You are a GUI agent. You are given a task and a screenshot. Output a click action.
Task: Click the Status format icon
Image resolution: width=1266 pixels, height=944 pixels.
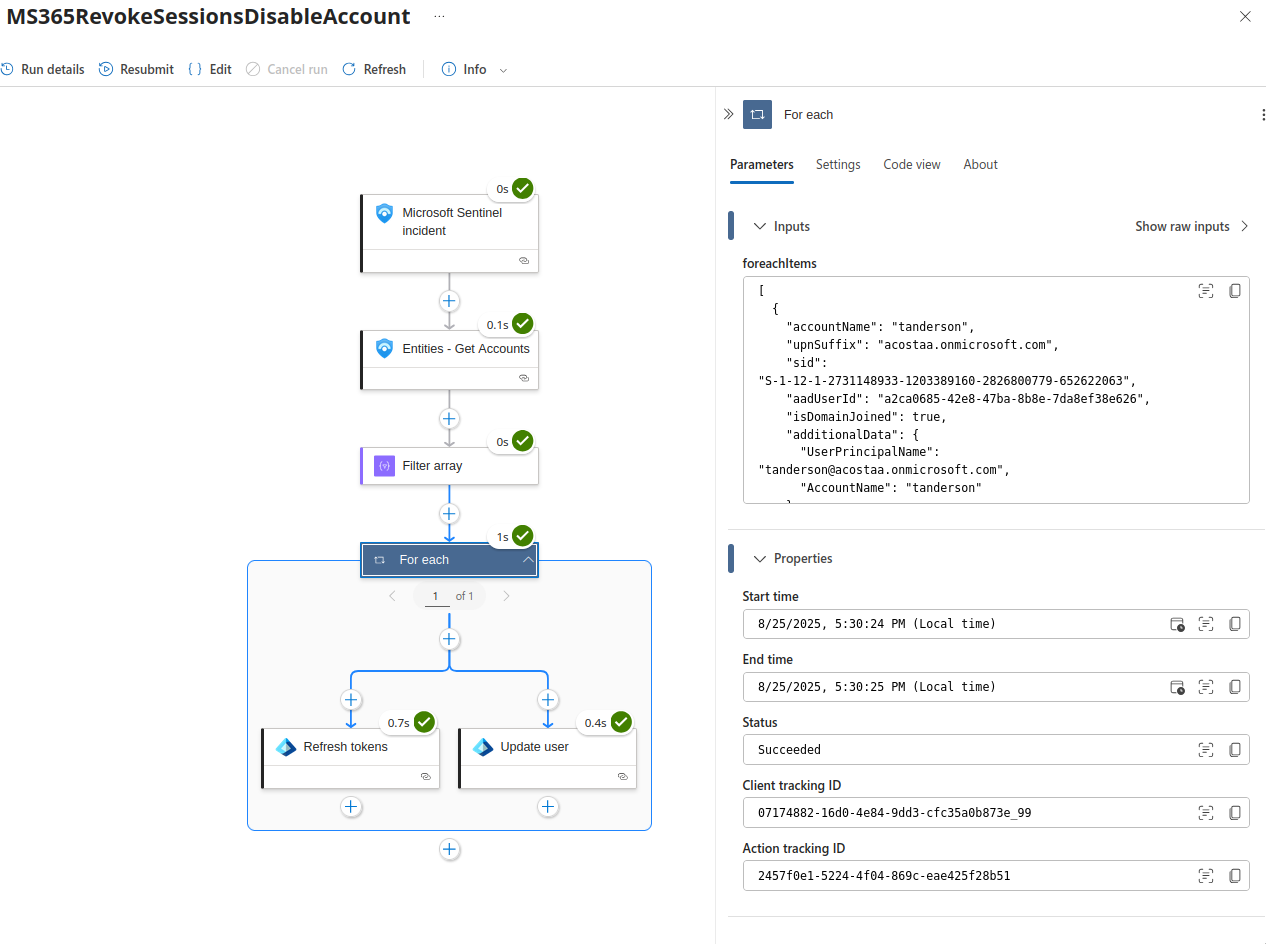tap(1206, 750)
